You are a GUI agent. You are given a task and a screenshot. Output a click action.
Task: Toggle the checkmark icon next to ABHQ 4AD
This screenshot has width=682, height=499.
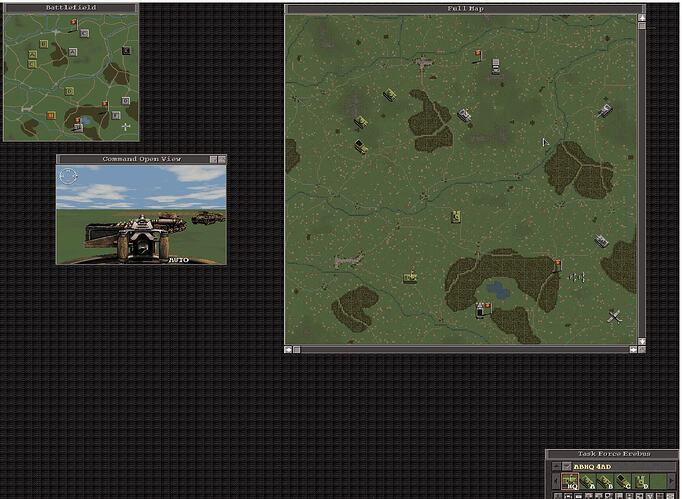(x=567, y=466)
